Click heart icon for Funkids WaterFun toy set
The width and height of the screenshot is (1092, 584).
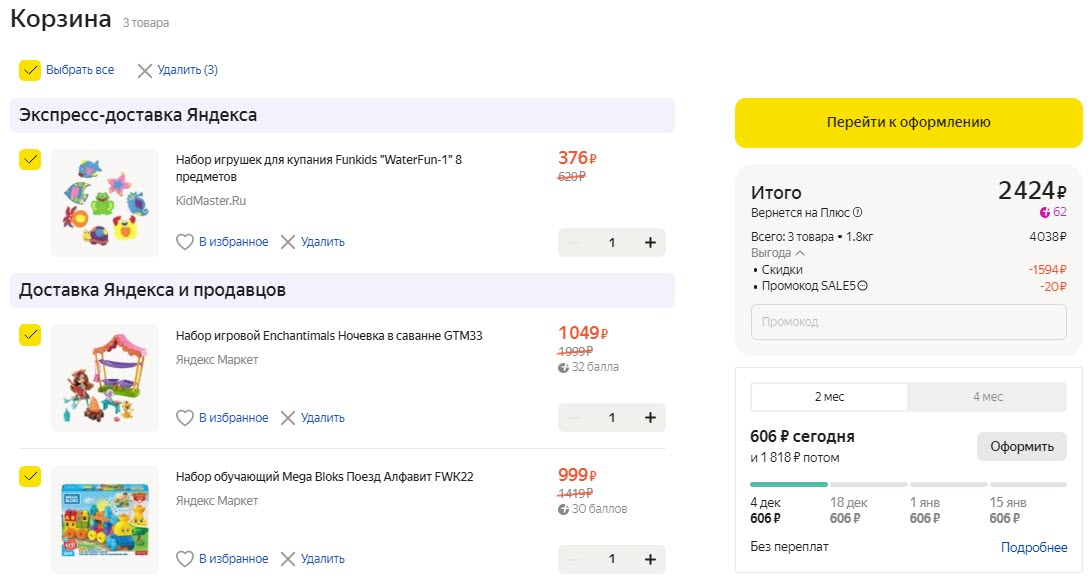pyautogui.click(x=185, y=242)
